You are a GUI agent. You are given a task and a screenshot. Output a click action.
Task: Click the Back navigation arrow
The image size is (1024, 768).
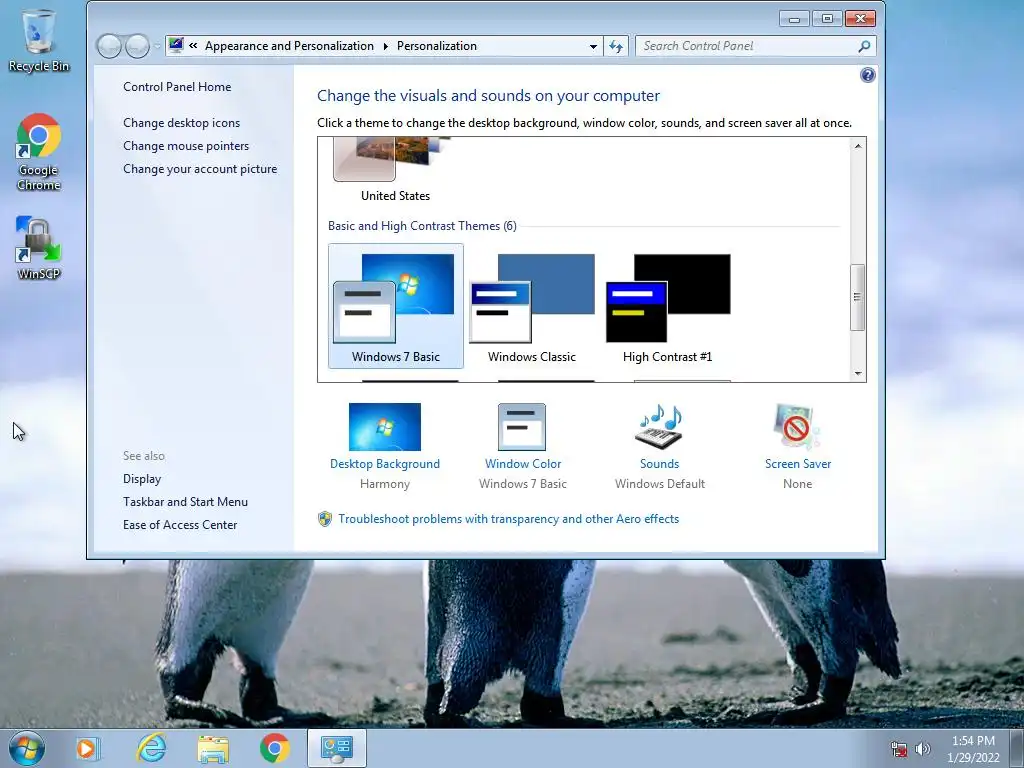[109, 46]
